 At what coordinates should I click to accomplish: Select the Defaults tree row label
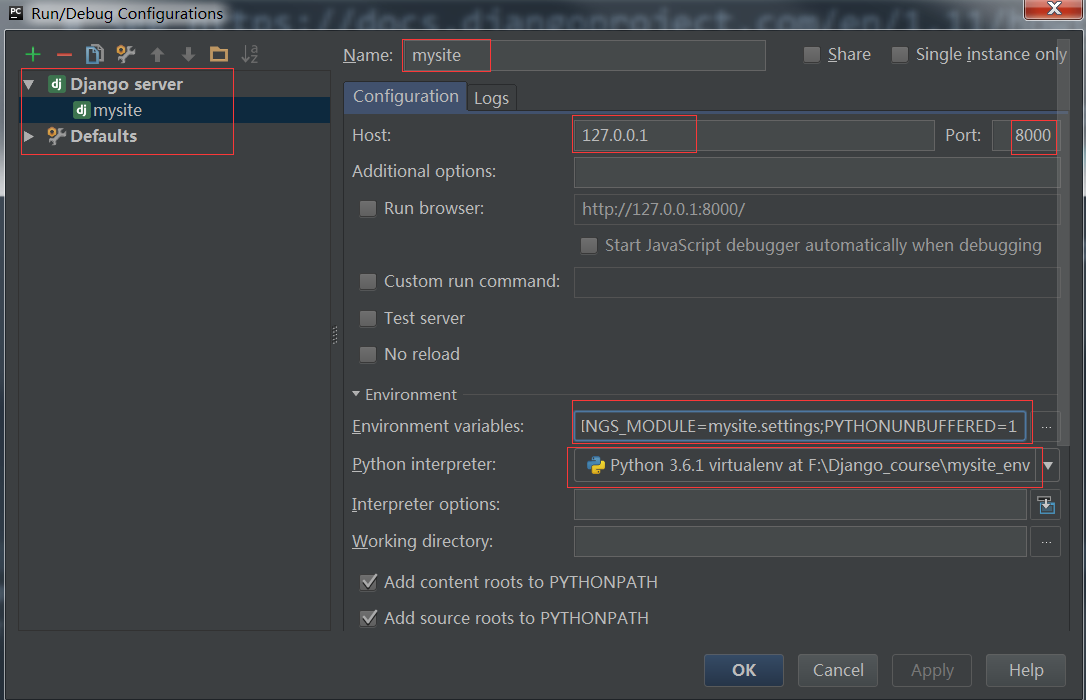[x=104, y=136]
